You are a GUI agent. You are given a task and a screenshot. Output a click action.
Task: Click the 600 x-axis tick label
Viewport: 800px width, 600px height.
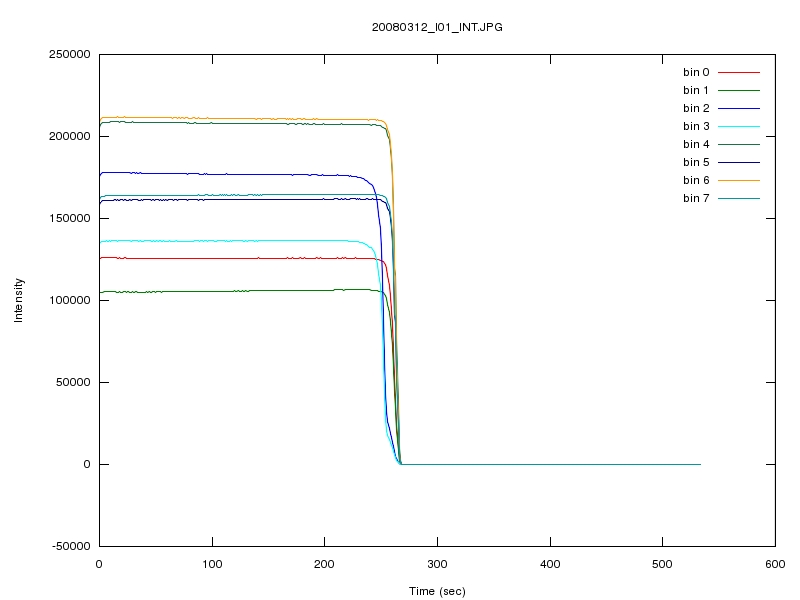click(x=775, y=564)
